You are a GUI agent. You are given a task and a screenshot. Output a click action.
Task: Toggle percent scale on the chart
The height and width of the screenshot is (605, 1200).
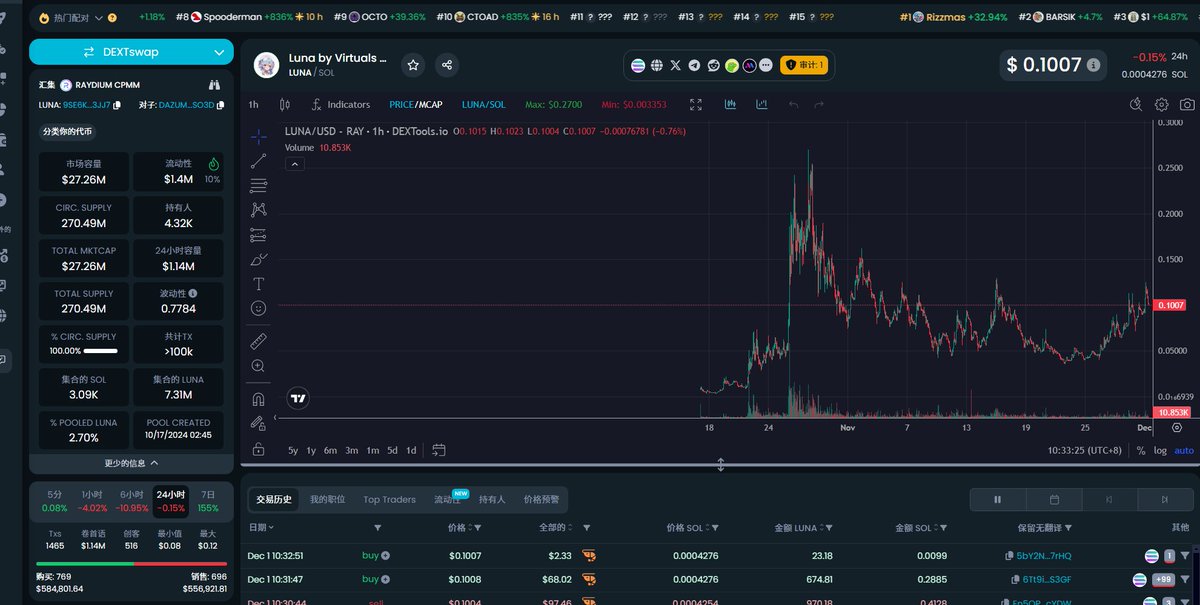tap(1141, 451)
